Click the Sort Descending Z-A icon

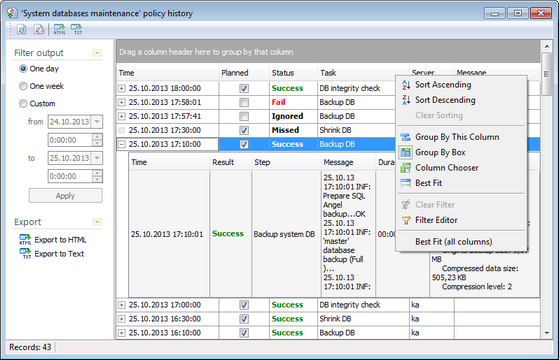click(x=406, y=100)
